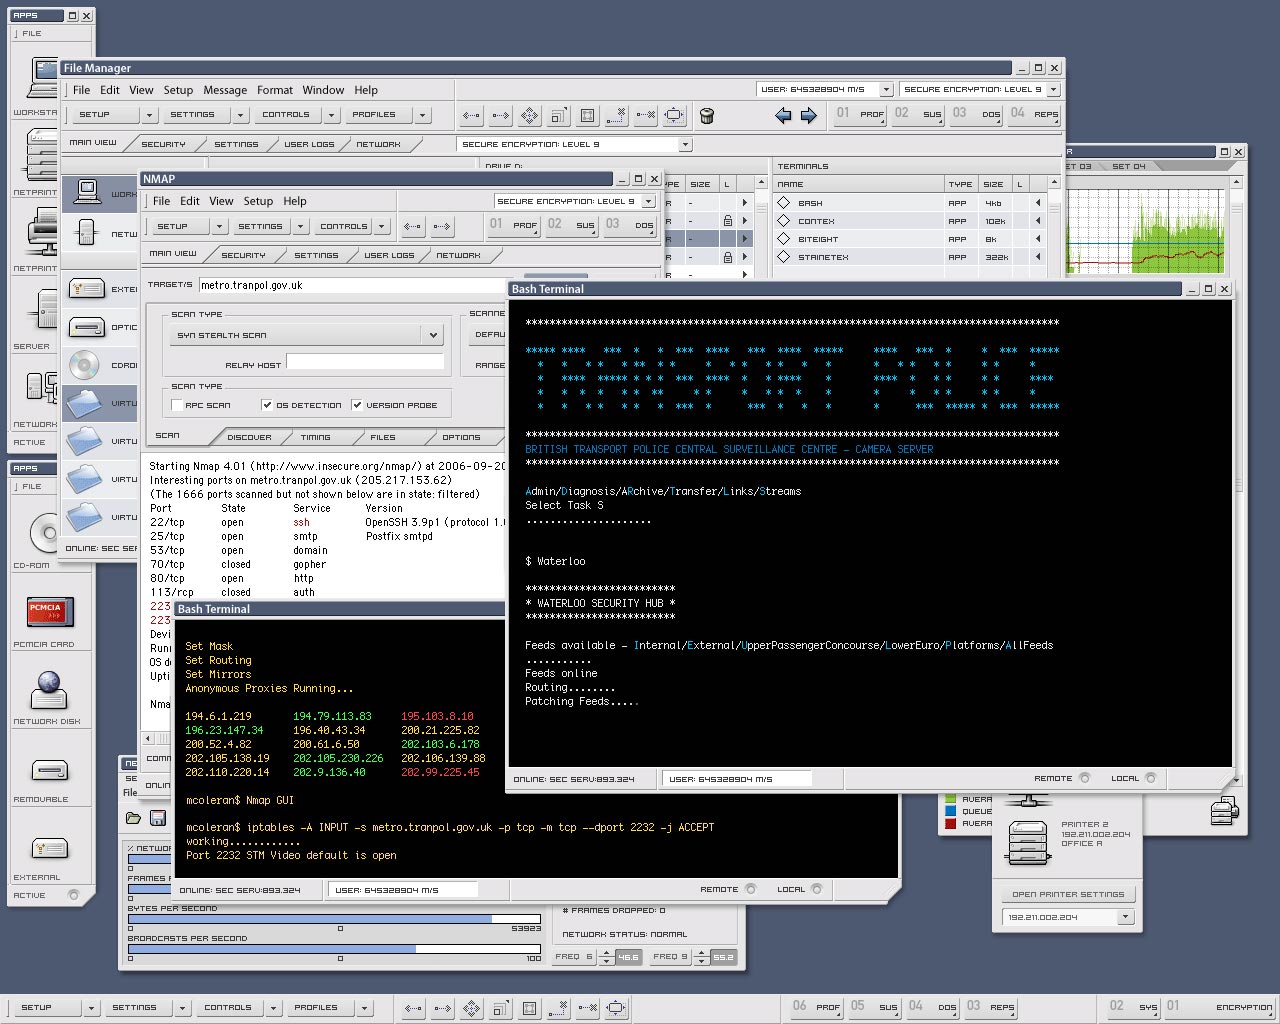
Task: Click the green legend color swatch
Action: tap(951, 799)
